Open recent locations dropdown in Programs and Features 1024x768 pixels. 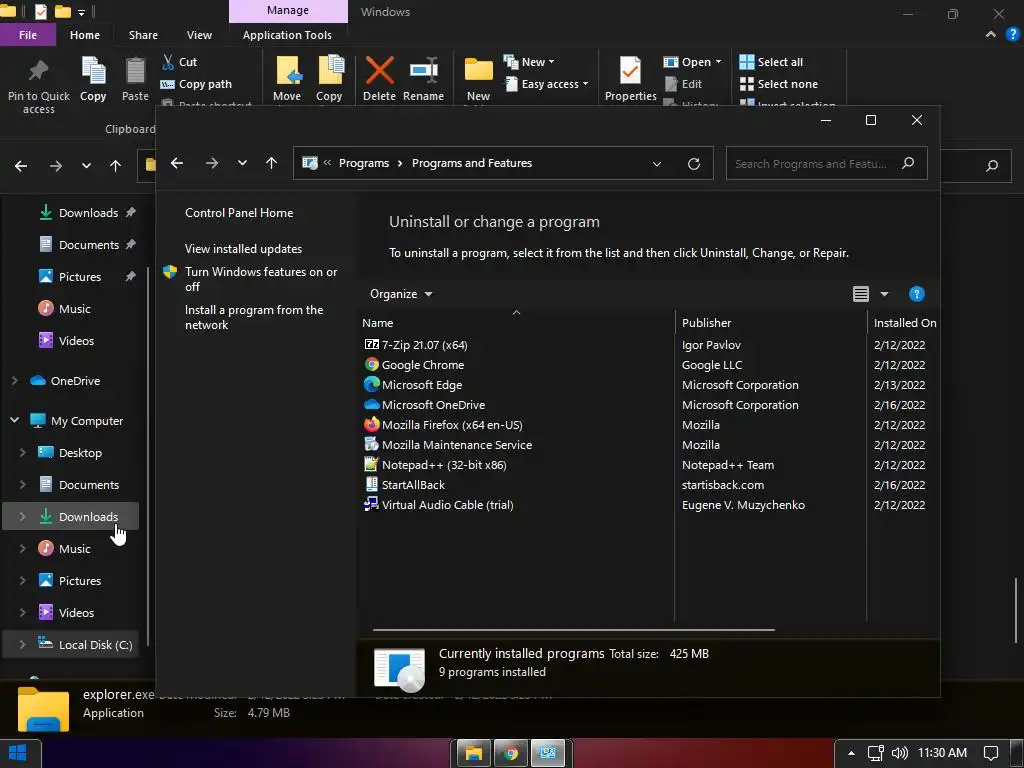[x=242, y=163]
